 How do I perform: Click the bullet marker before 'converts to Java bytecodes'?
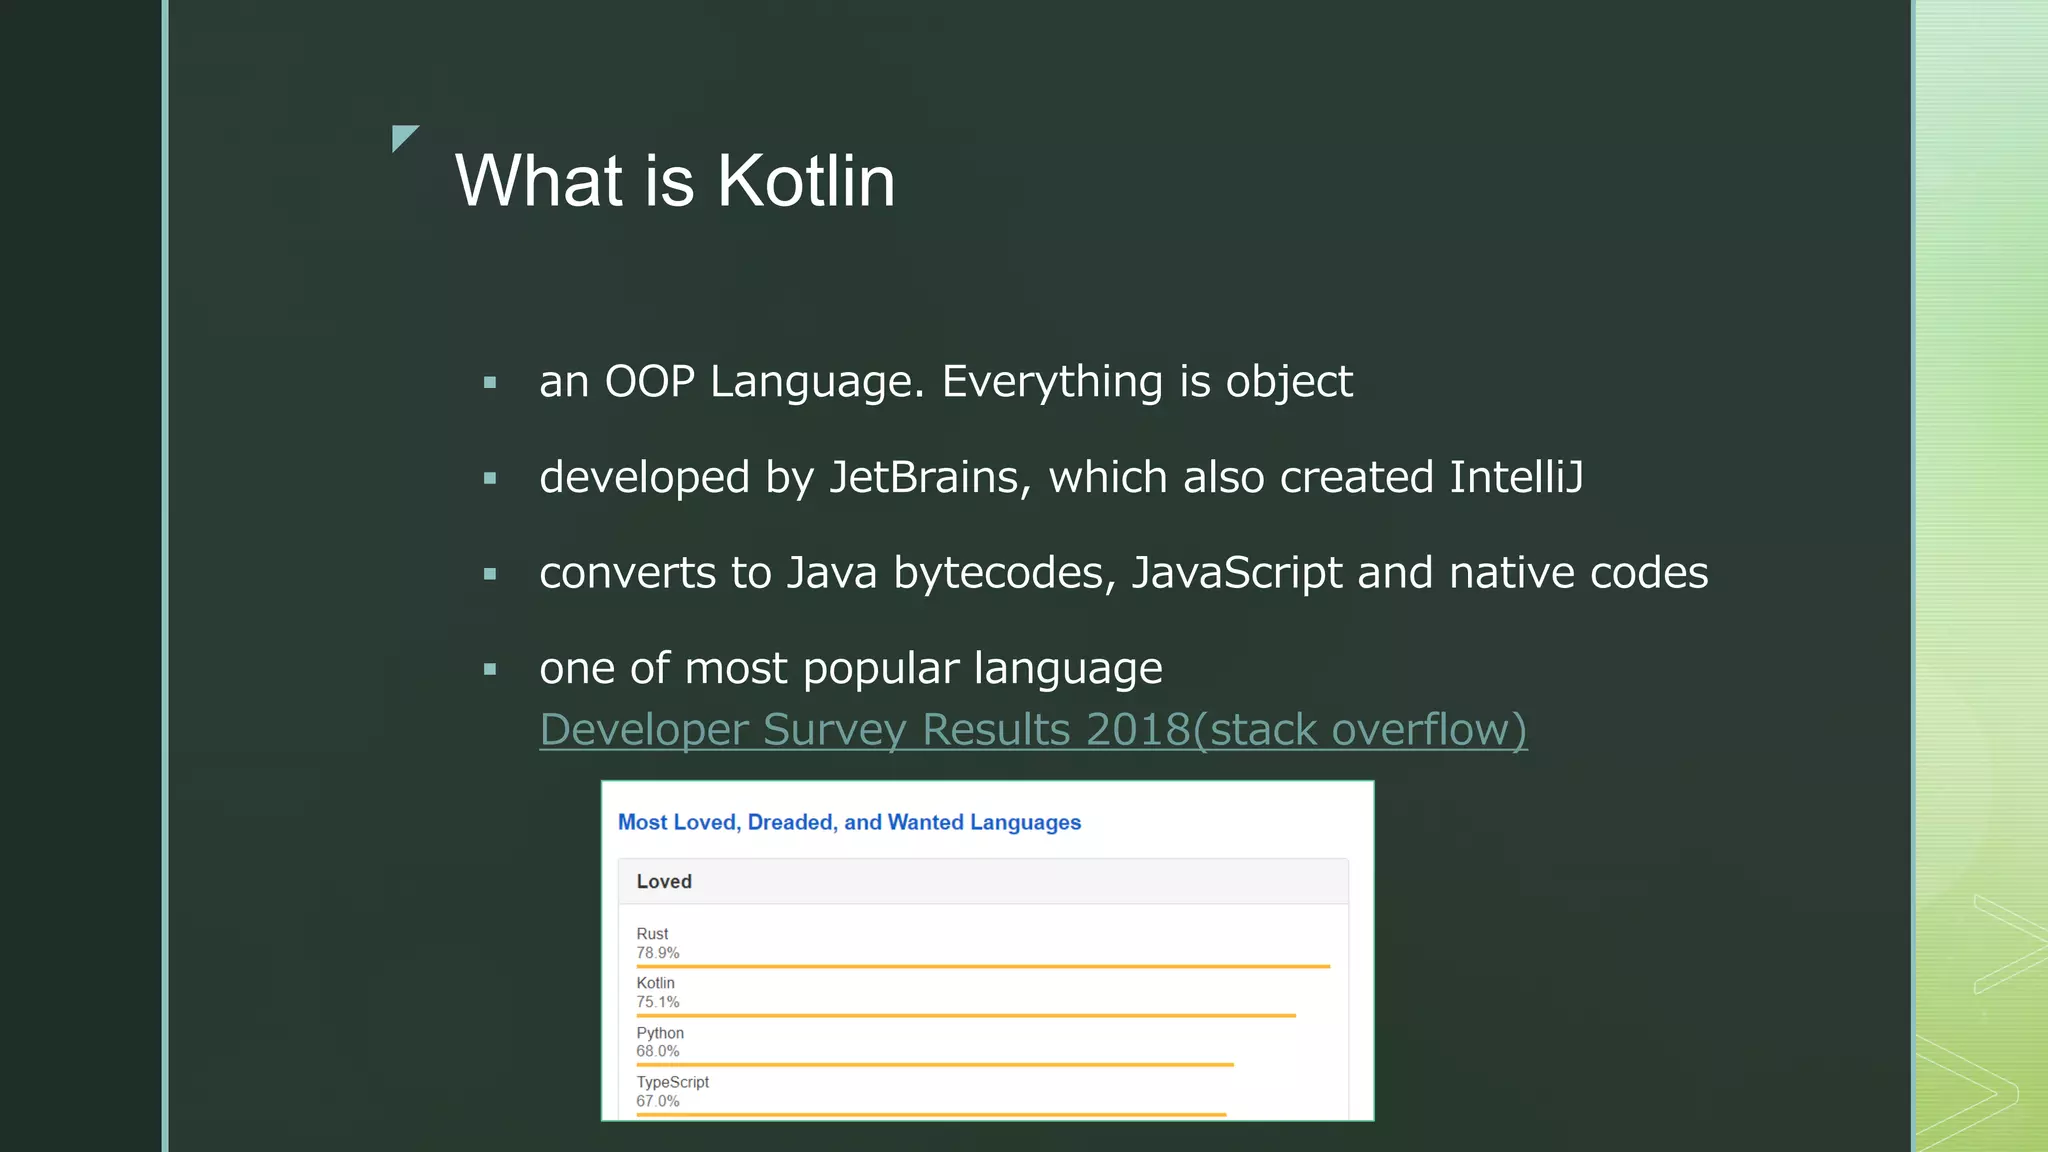490,574
